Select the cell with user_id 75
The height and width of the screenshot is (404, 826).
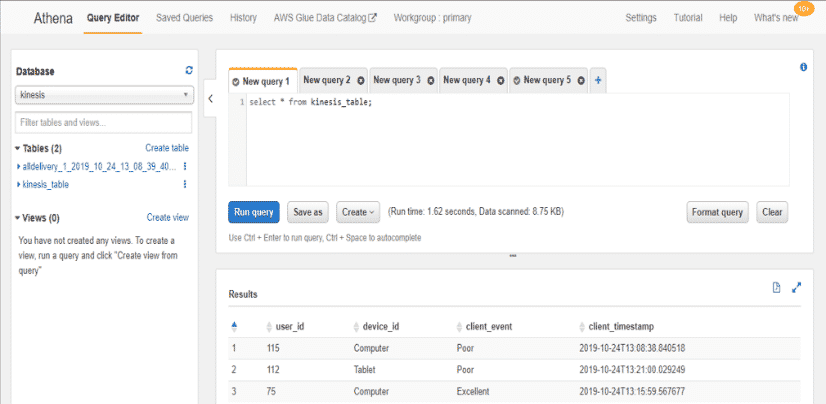pos(271,391)
